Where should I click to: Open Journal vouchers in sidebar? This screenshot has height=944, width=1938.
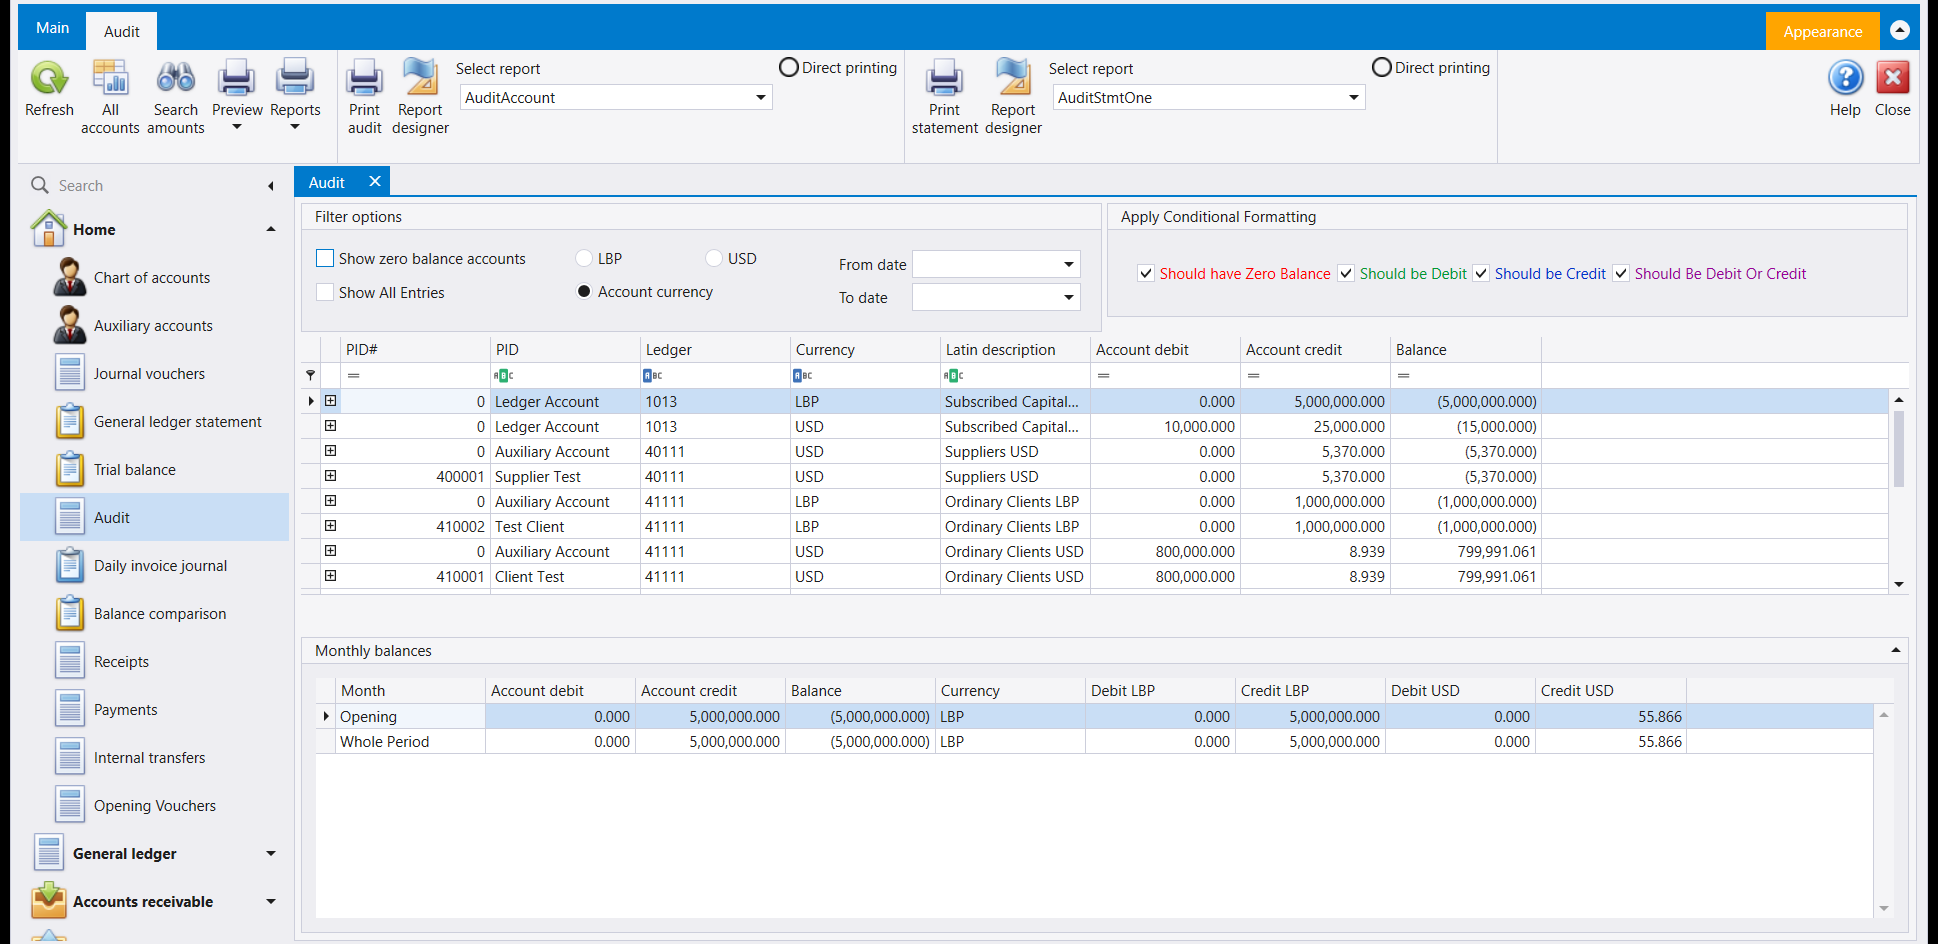click(x=149, y=374)
